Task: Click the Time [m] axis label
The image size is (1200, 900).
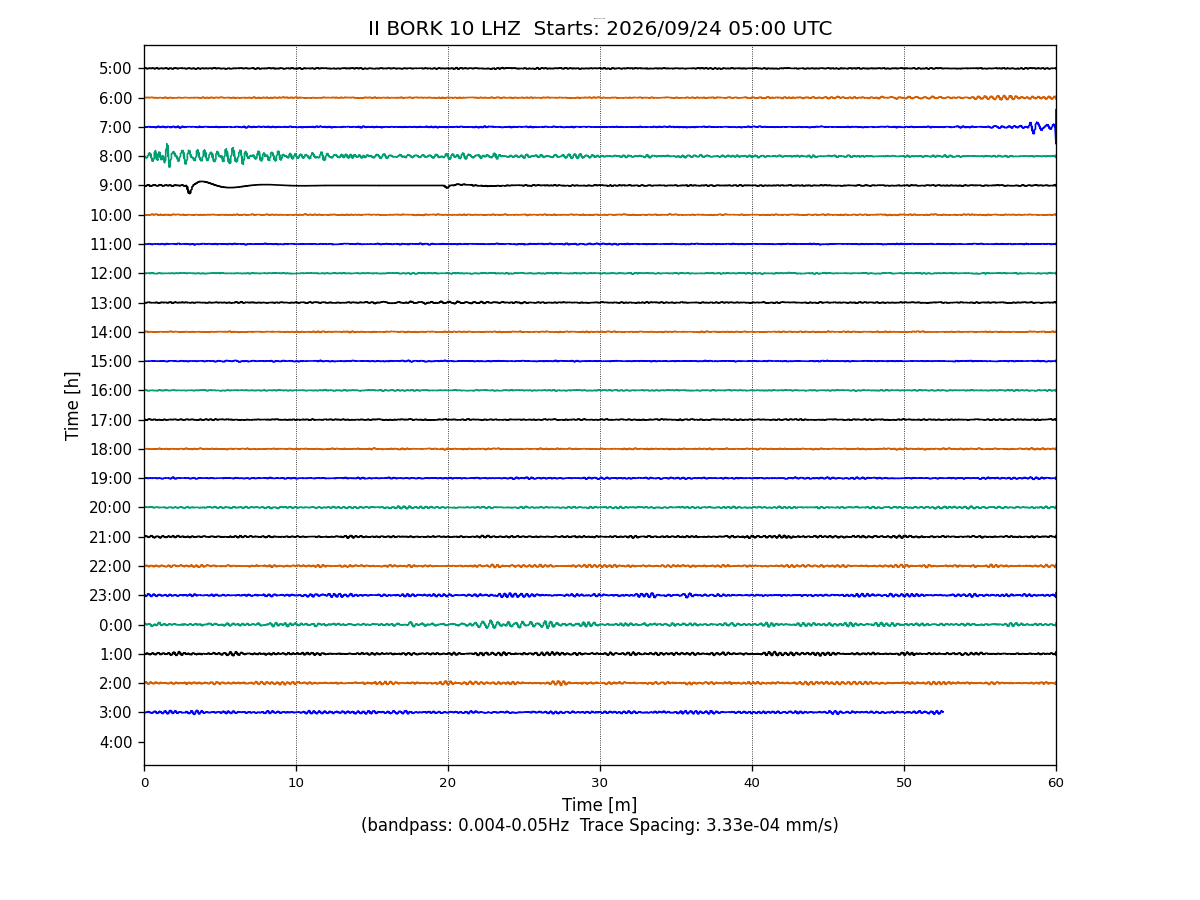Action: (599, 805)
